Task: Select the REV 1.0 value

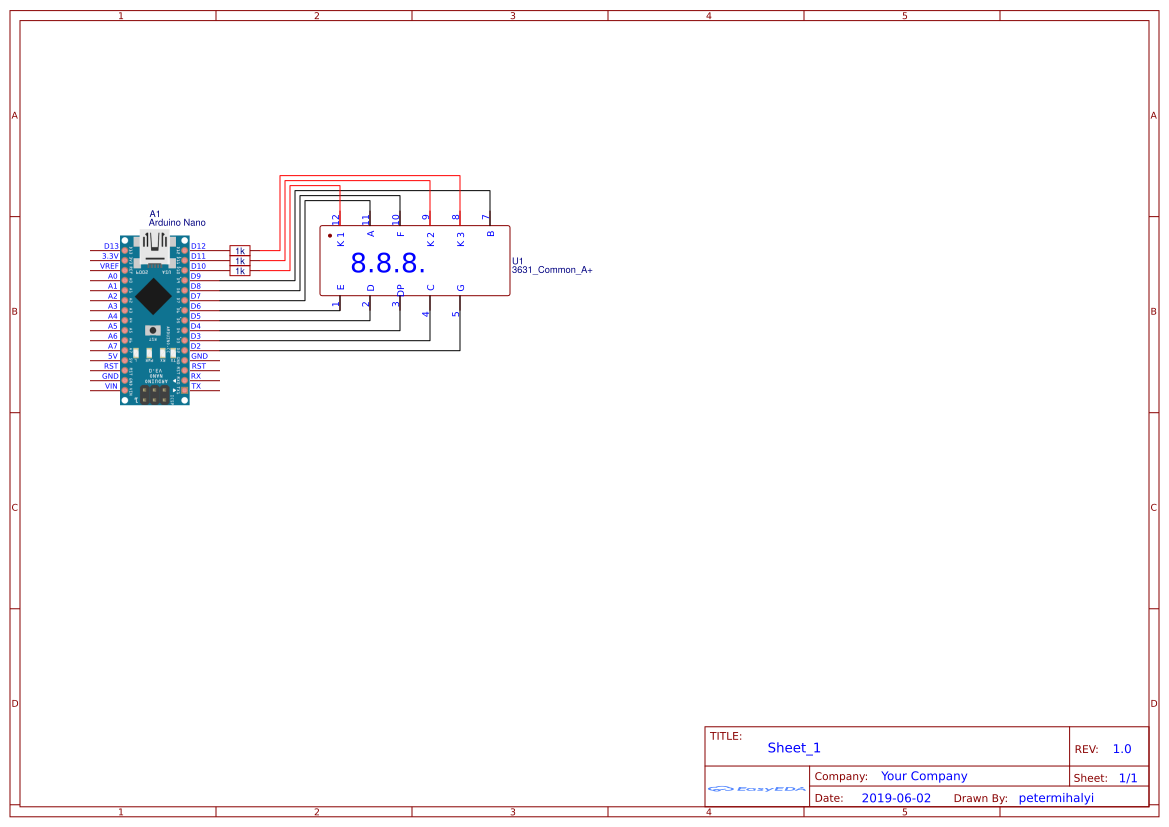Action: pyautogui.click(x=1121, y=748)
